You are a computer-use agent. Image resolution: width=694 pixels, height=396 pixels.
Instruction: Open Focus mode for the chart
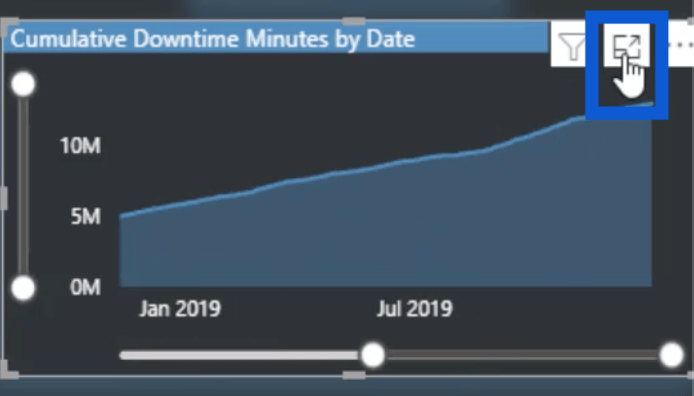click(626, 46)
